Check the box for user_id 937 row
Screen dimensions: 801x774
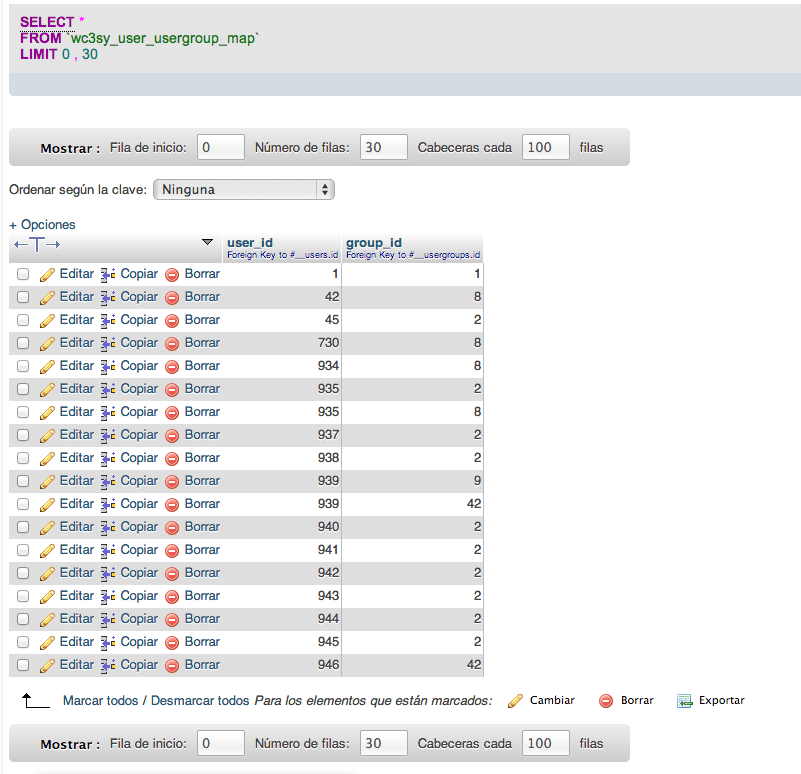23,435
